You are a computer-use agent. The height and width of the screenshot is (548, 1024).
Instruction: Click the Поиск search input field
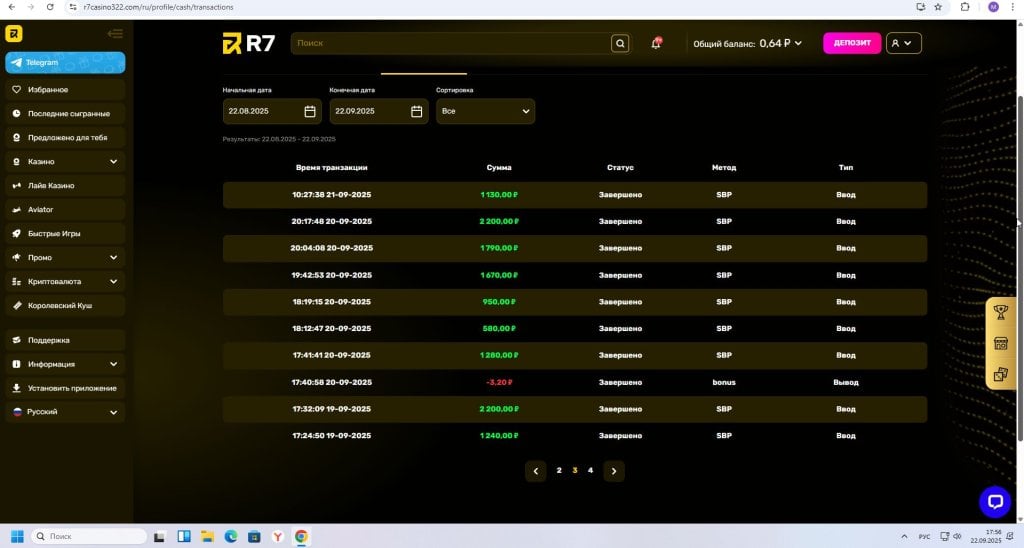point(451,44)
